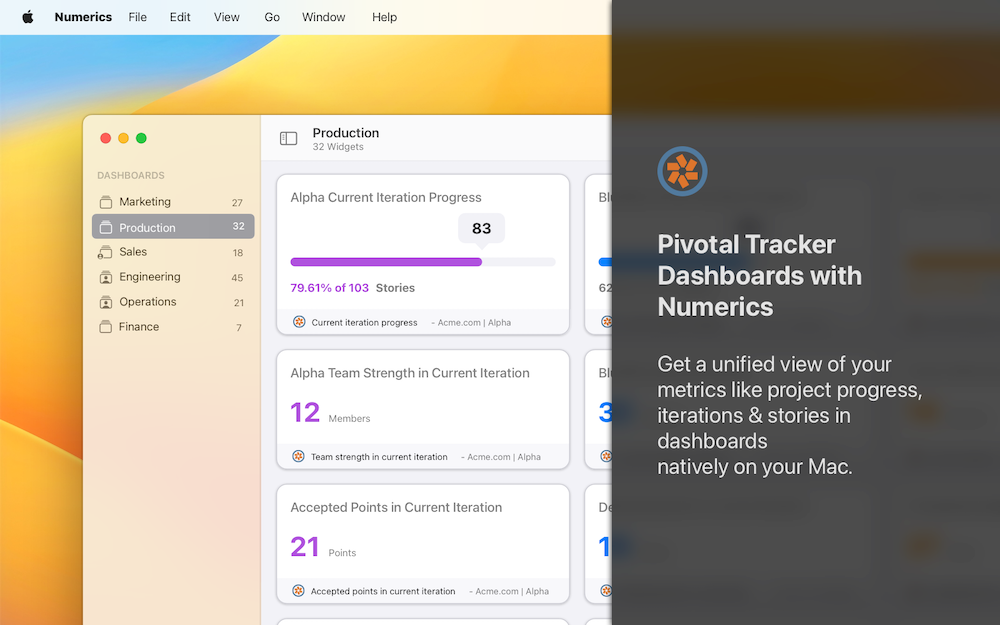Click the Finance dashboard icon
1000x625 pixels.
coord(106,327)
